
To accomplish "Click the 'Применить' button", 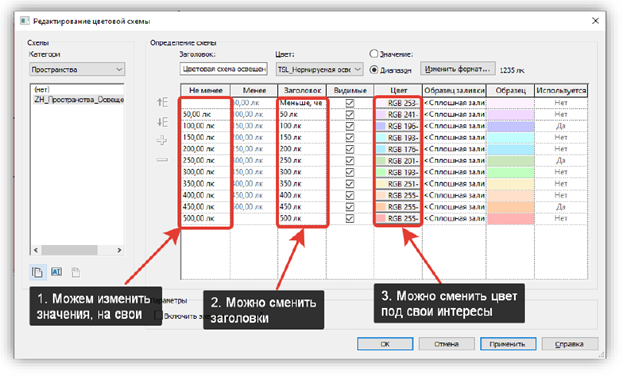I will (x=508, y=344).
